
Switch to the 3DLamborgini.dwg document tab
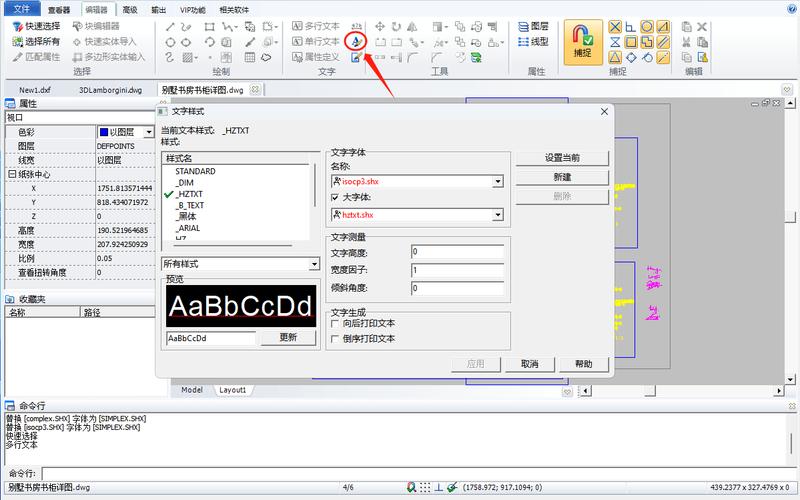pos(110,90)
